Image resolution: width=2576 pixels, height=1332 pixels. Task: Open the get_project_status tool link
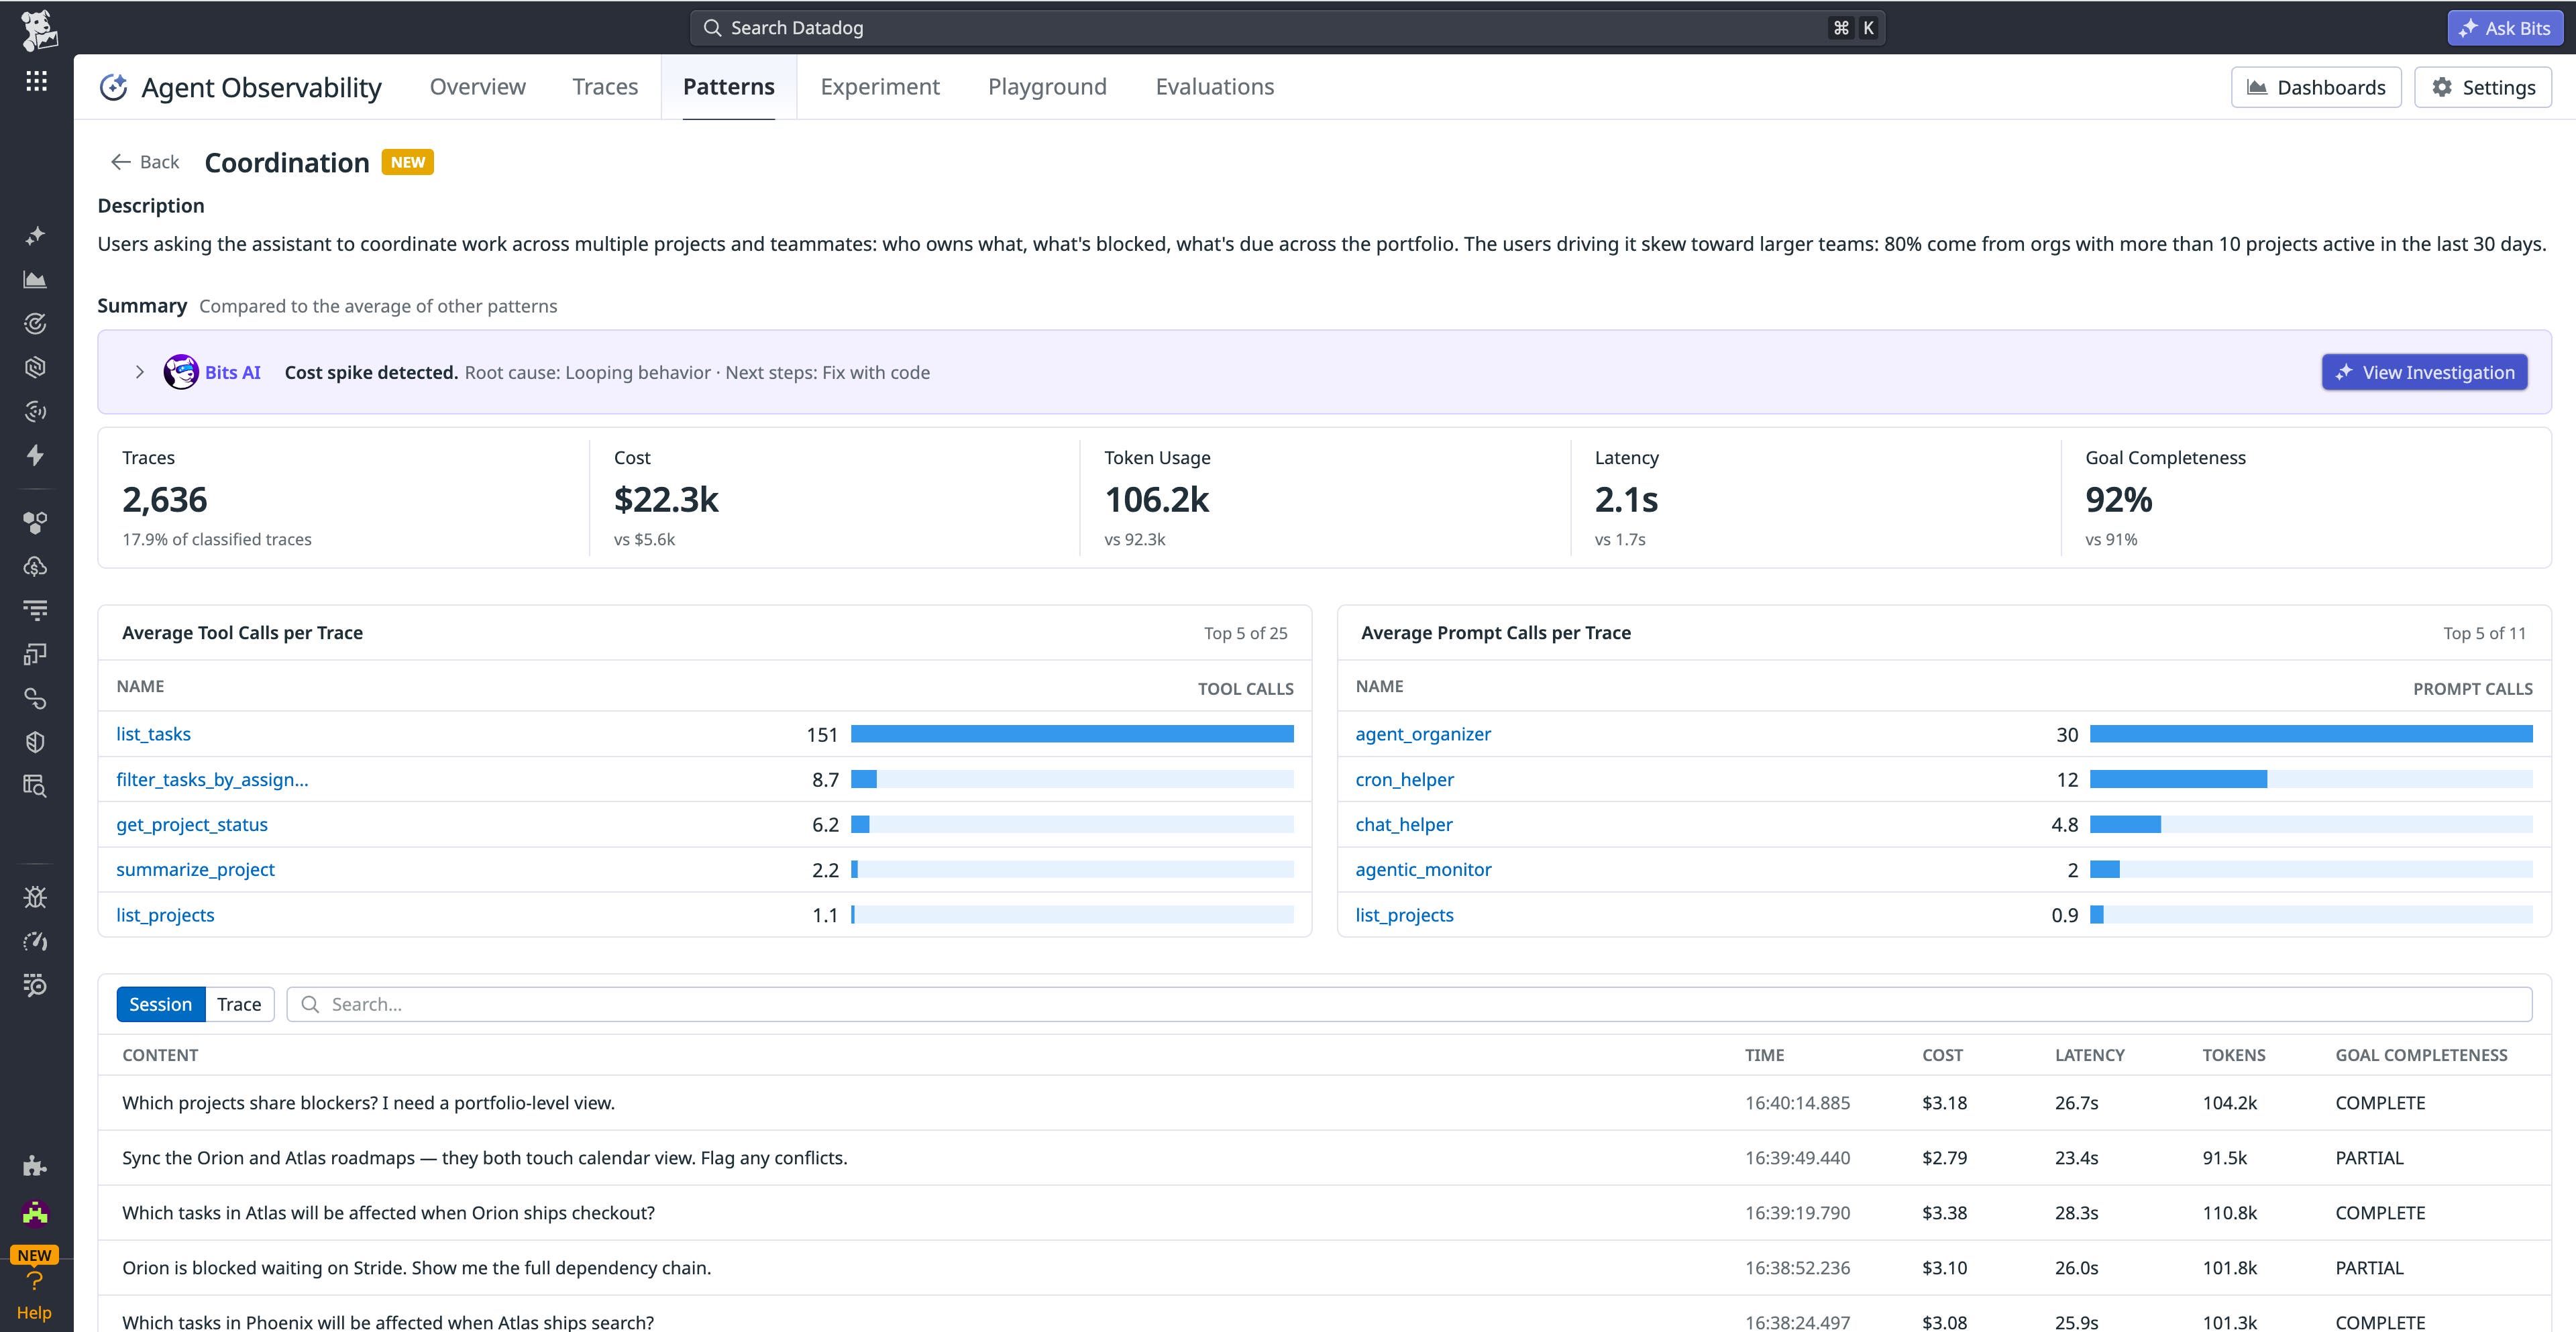tap(192, 824)
